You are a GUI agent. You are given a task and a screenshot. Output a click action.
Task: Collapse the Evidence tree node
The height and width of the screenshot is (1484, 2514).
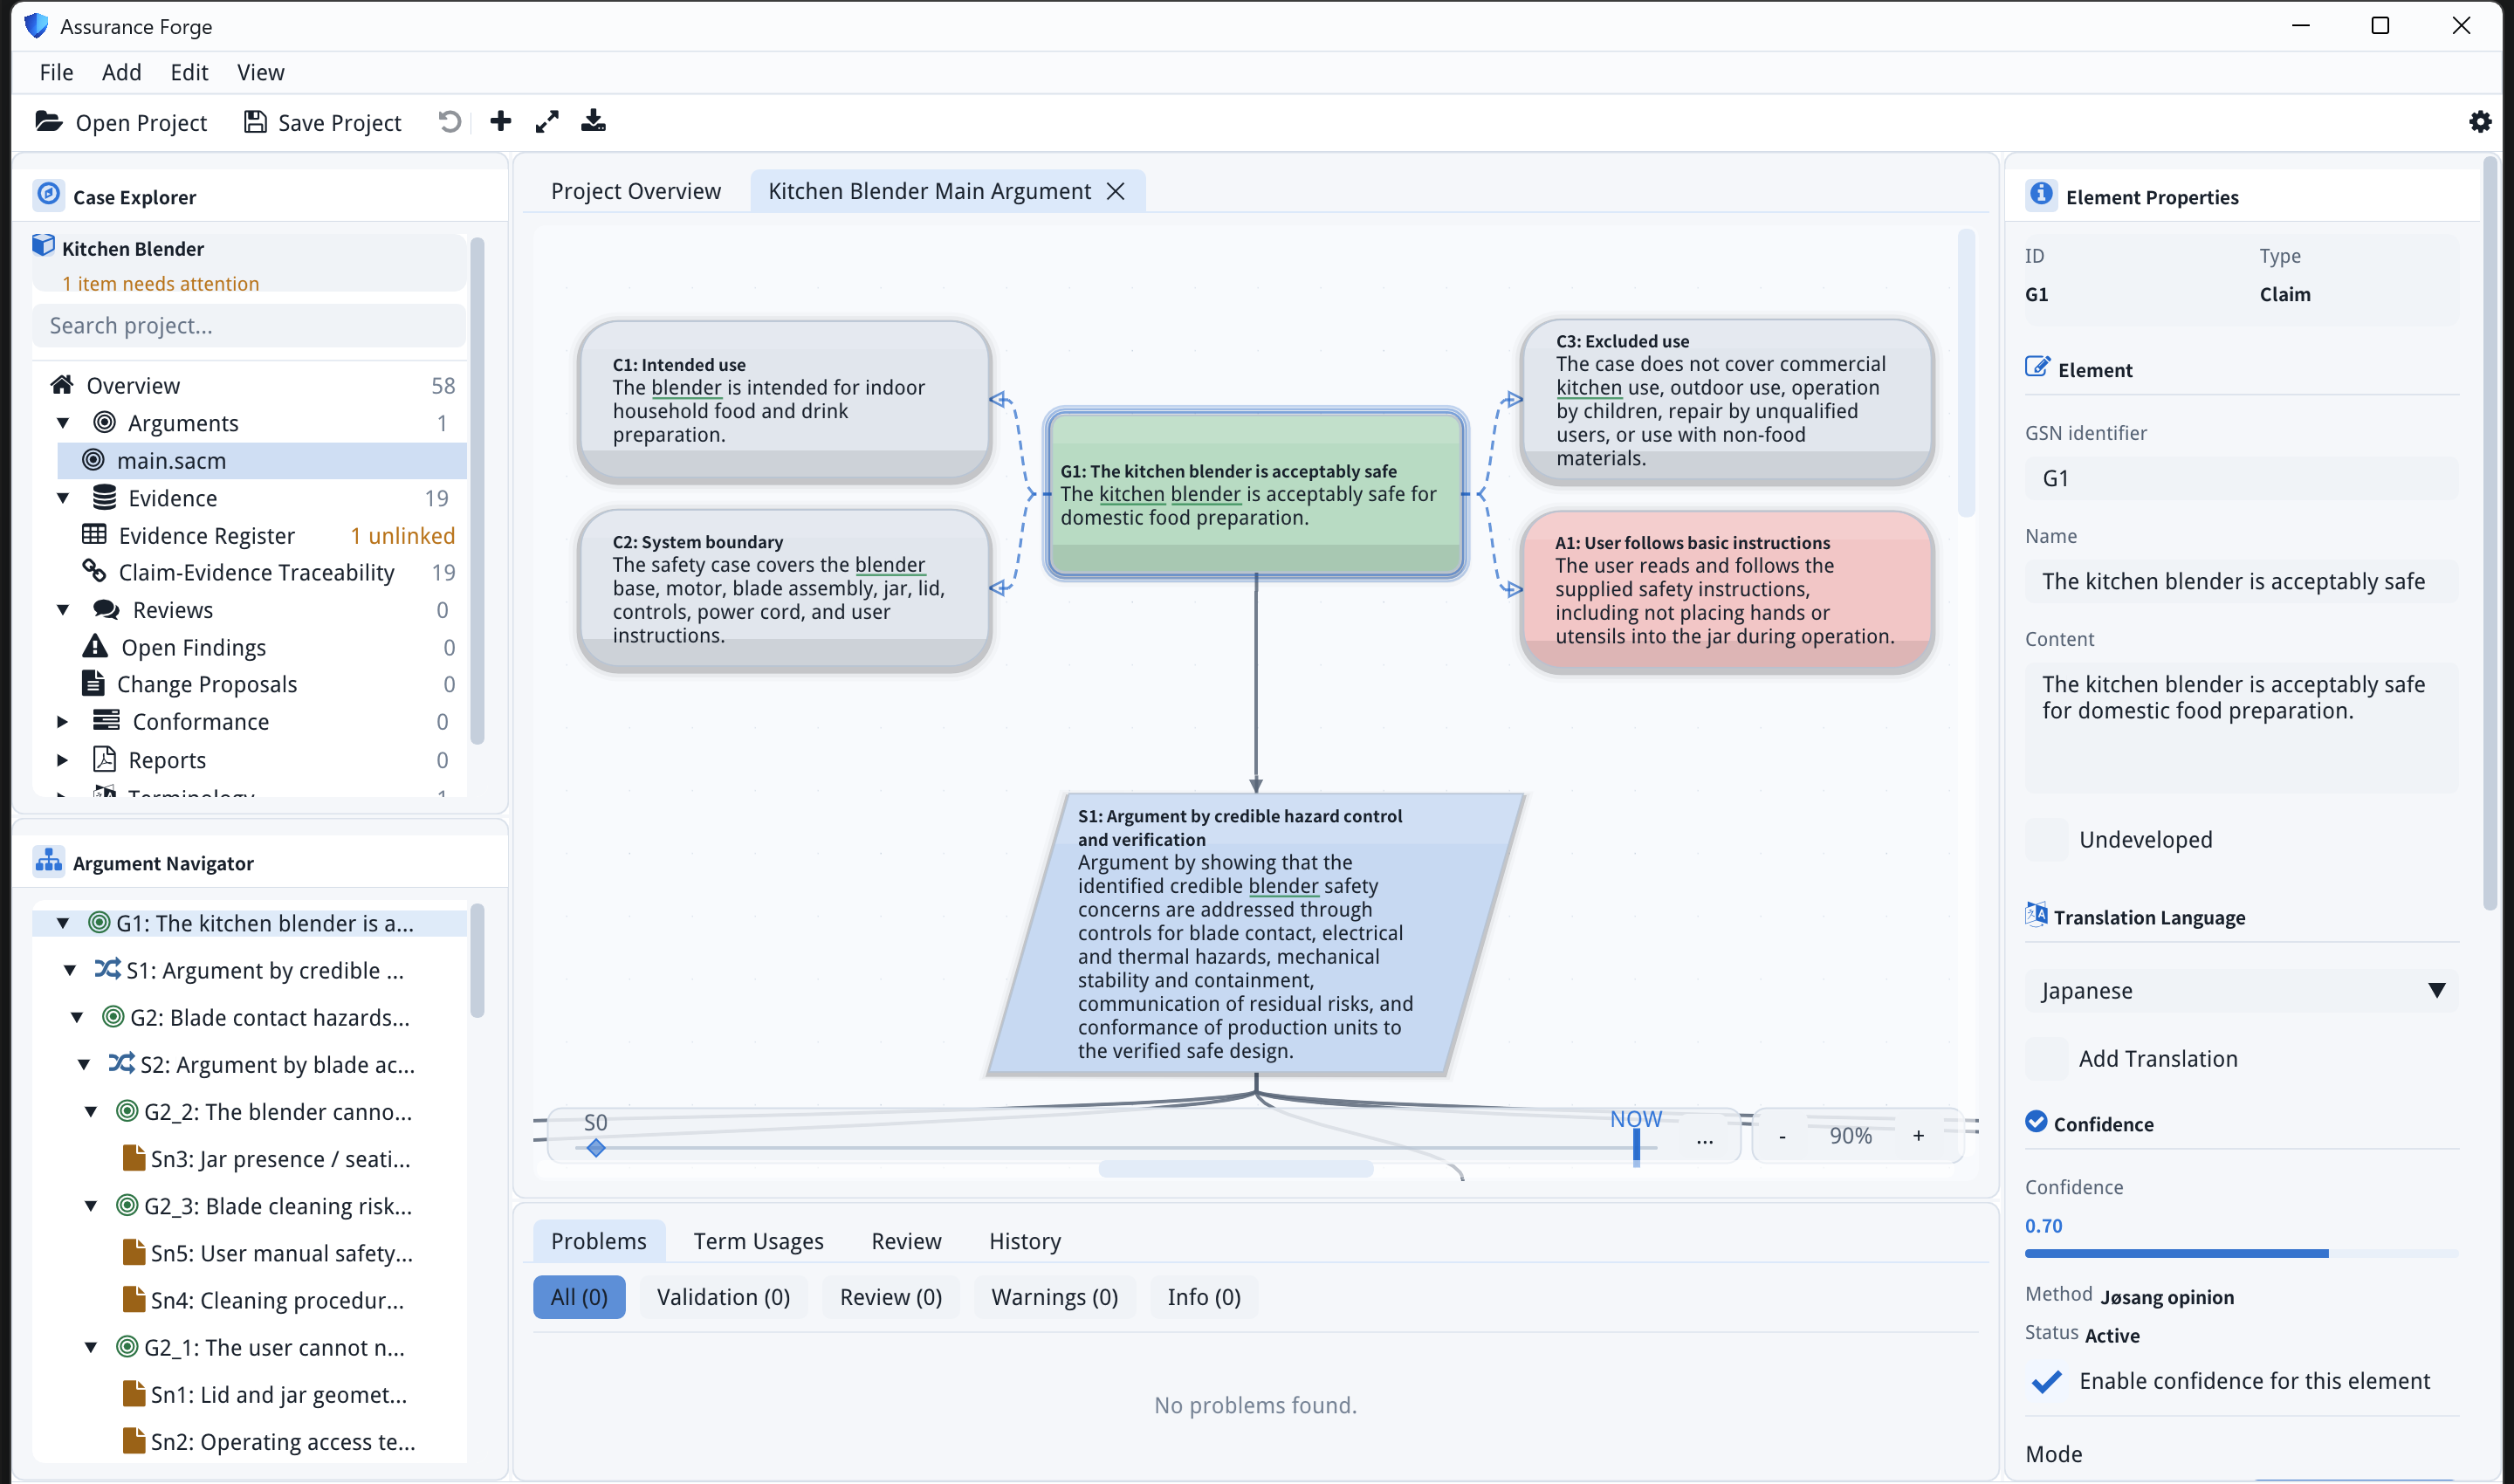[63, 498]
